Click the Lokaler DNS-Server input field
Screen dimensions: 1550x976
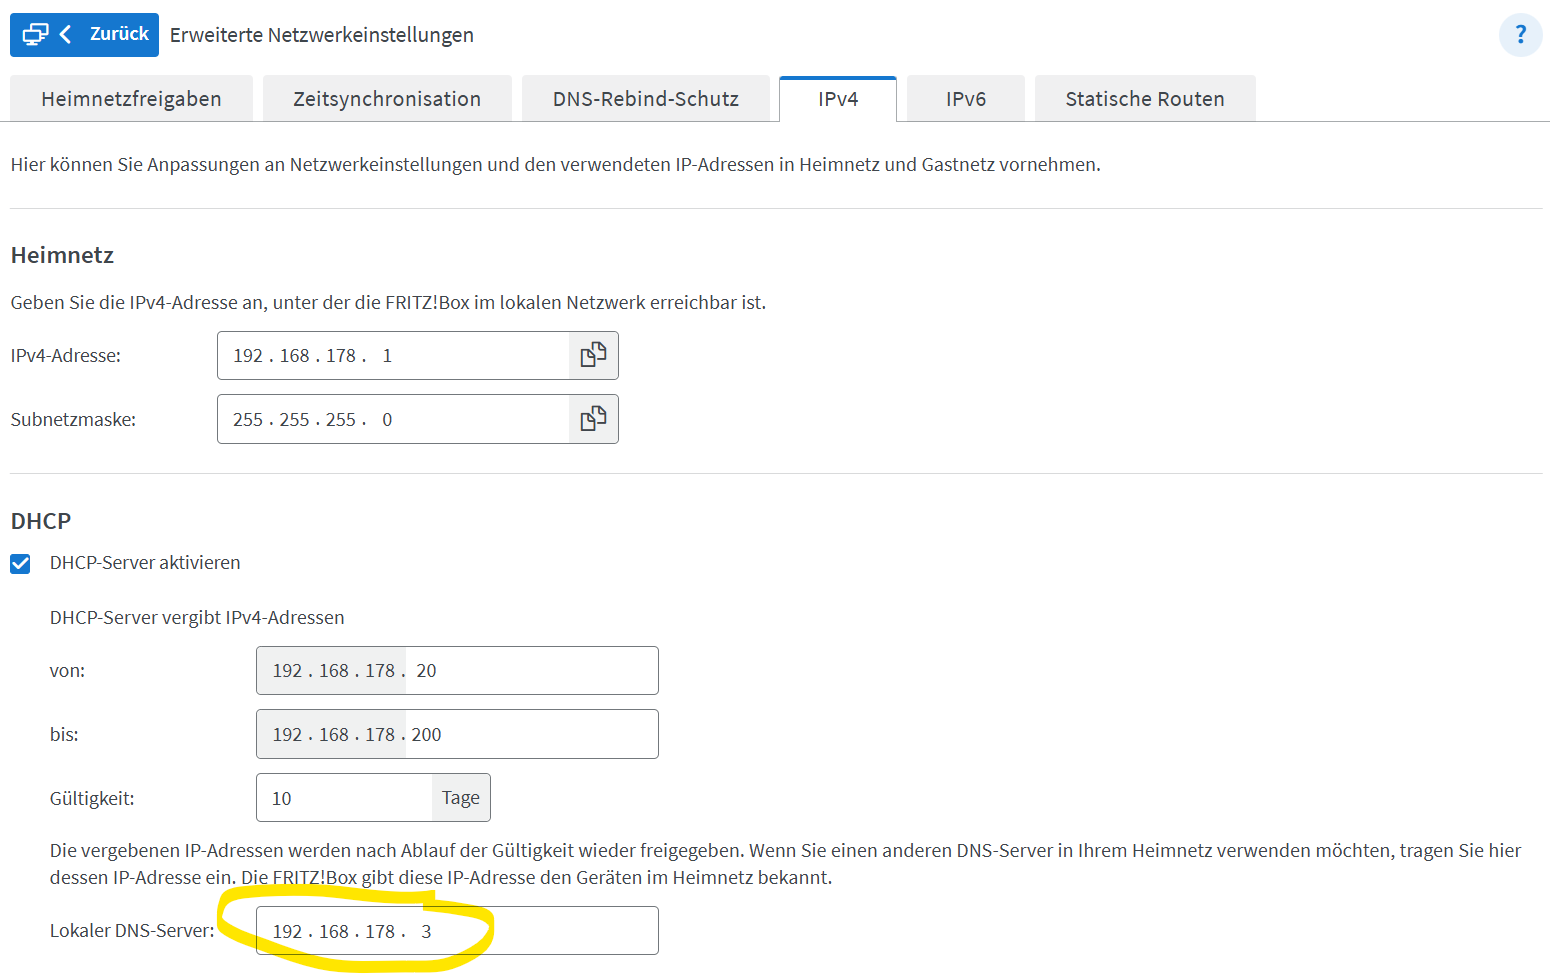click(x=457, y=931)
